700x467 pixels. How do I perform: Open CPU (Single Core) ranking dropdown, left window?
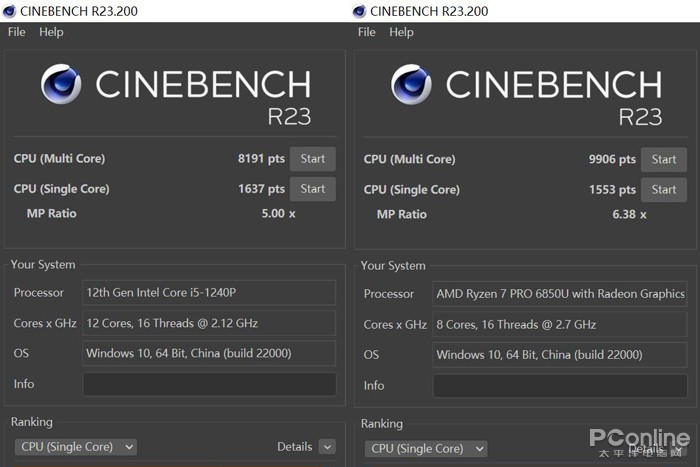pos(76,447)
